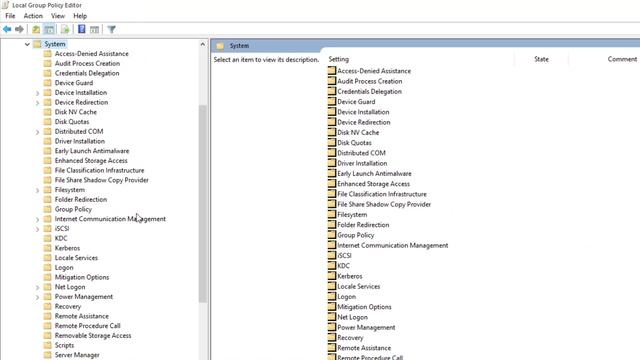The image size is (640, 360).
Task: Click the Up one level folder icon
Action: tap(36, 29)
